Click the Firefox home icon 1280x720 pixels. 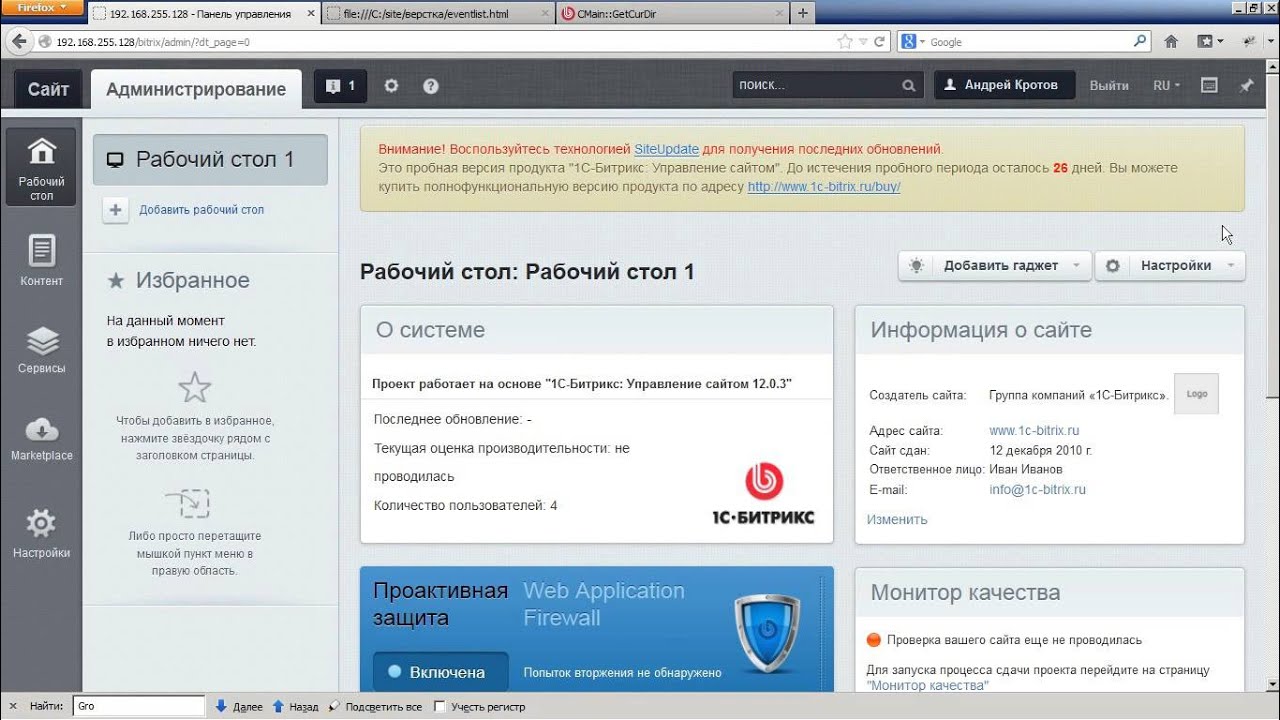click(x=1171, y=42)
